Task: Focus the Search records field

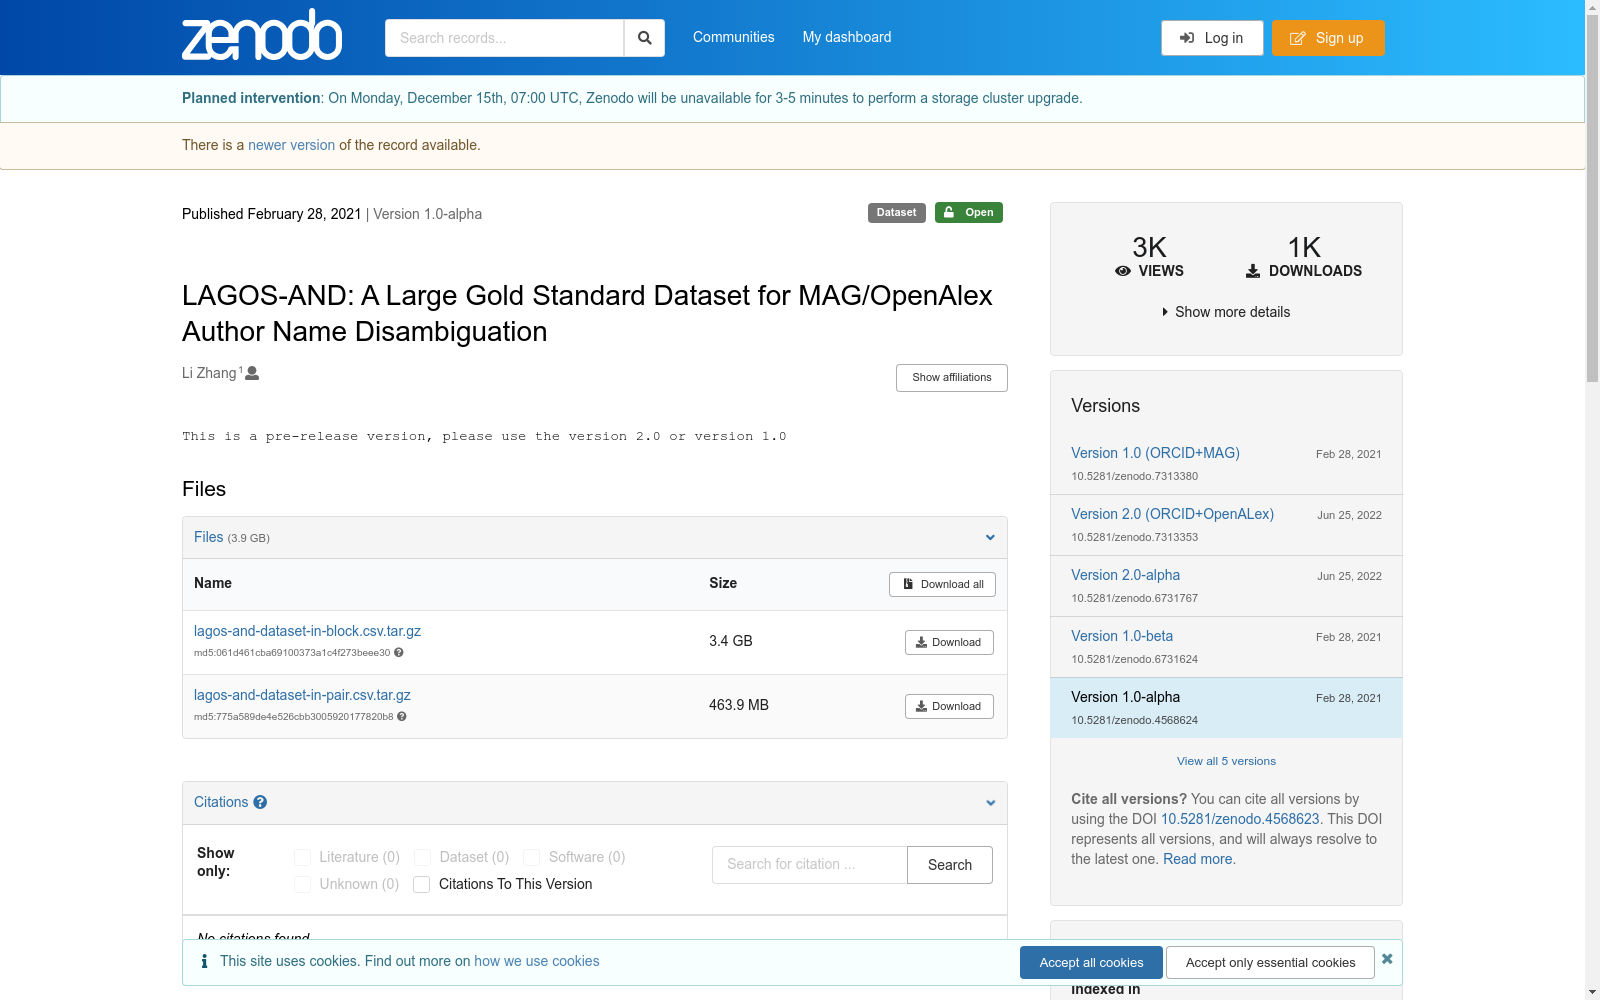Action: (x=504, y=38)
